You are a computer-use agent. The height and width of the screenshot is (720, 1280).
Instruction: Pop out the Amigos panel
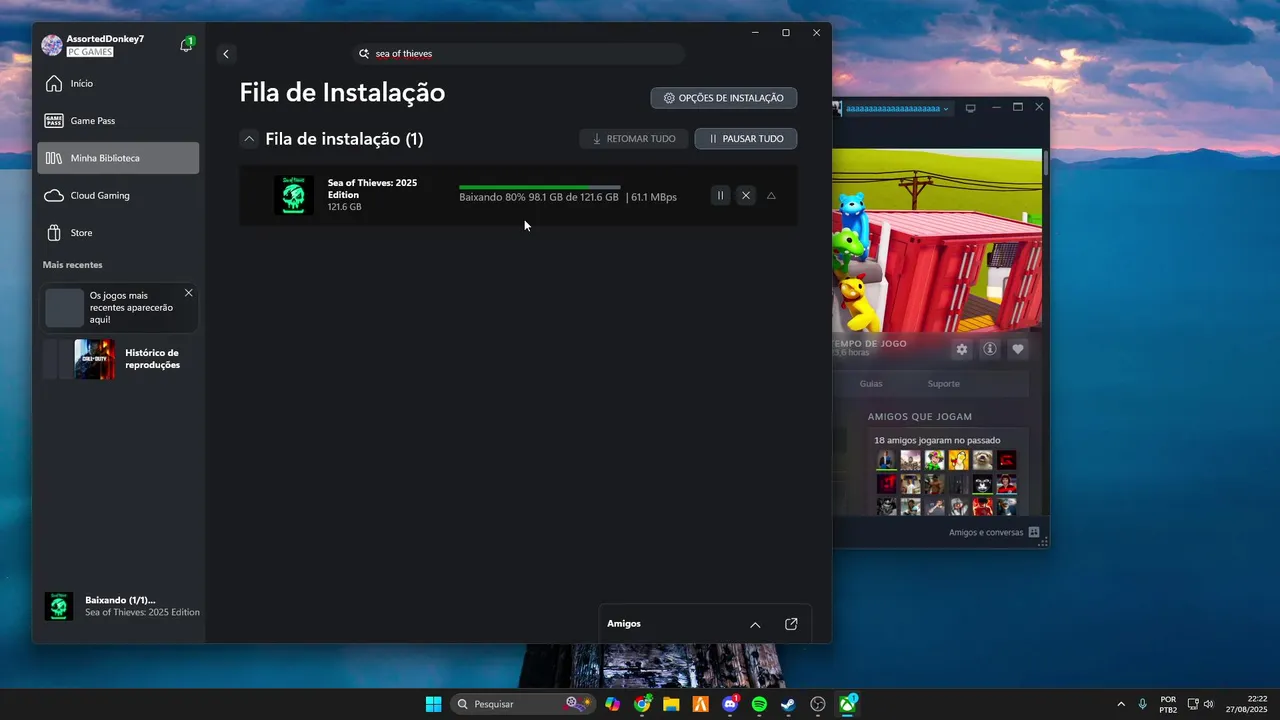(791, 624)
